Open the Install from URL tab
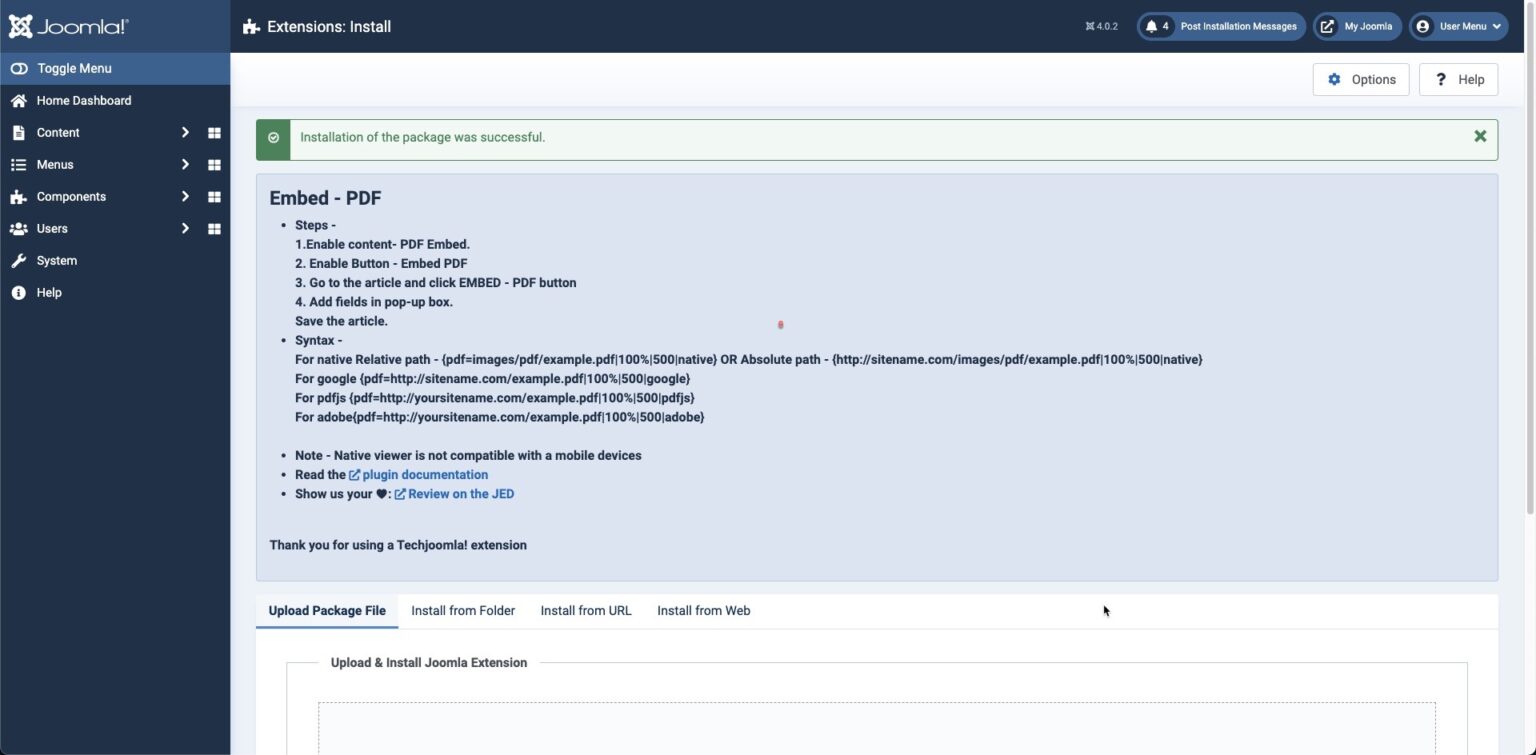The width and height of the screenshot is (1536, 755). pos(585,610)
